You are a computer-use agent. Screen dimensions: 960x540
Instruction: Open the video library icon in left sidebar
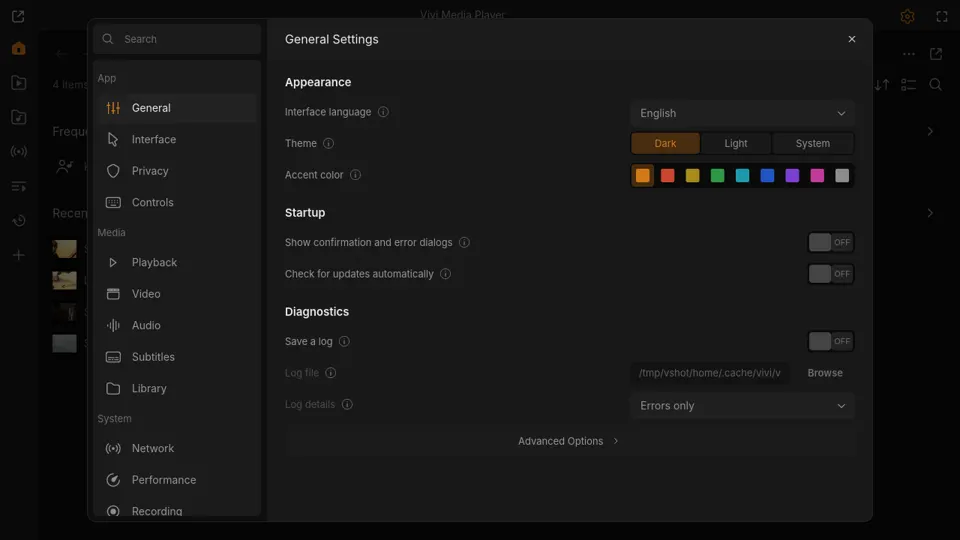[18, 83]
